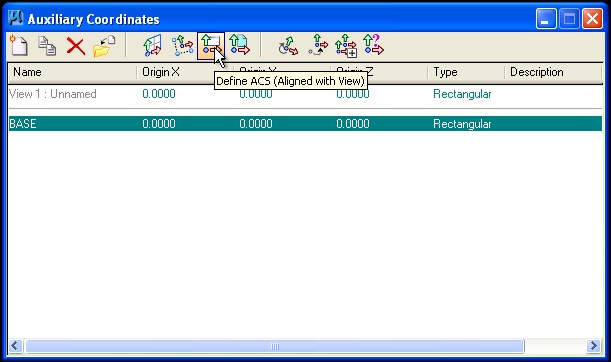Activate Define ACS Aligned with View
611x362 pixels.
pos(211,46)
